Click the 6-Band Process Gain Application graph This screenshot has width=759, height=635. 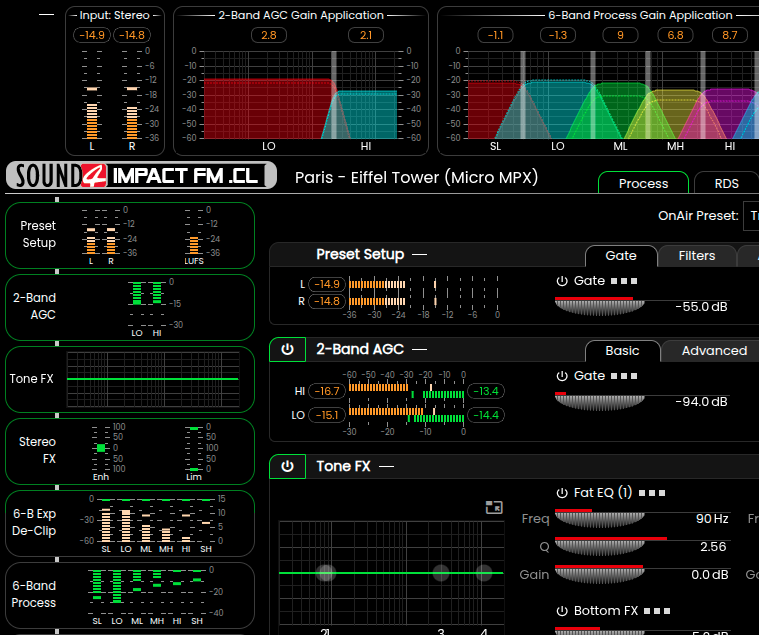tap(613, 95)
